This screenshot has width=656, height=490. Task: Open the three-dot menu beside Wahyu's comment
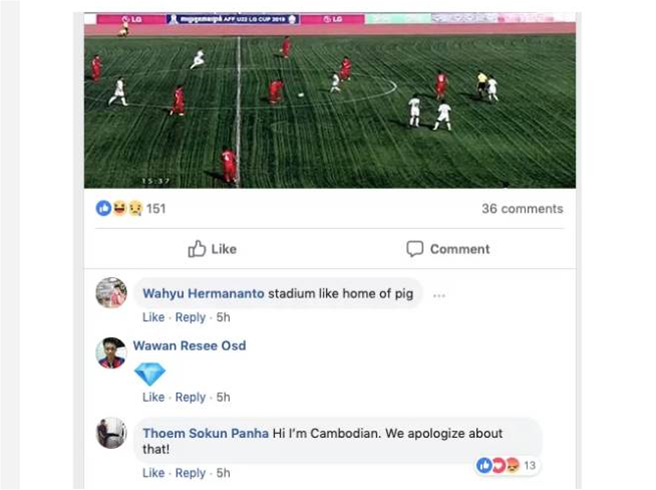(439, 296)
